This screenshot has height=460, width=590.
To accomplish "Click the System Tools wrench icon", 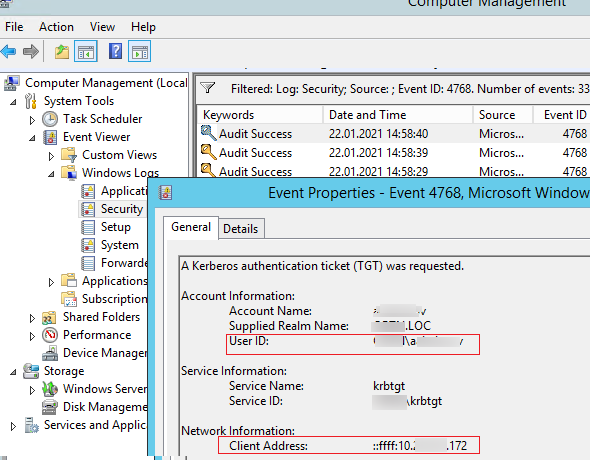I will point(31,101).
